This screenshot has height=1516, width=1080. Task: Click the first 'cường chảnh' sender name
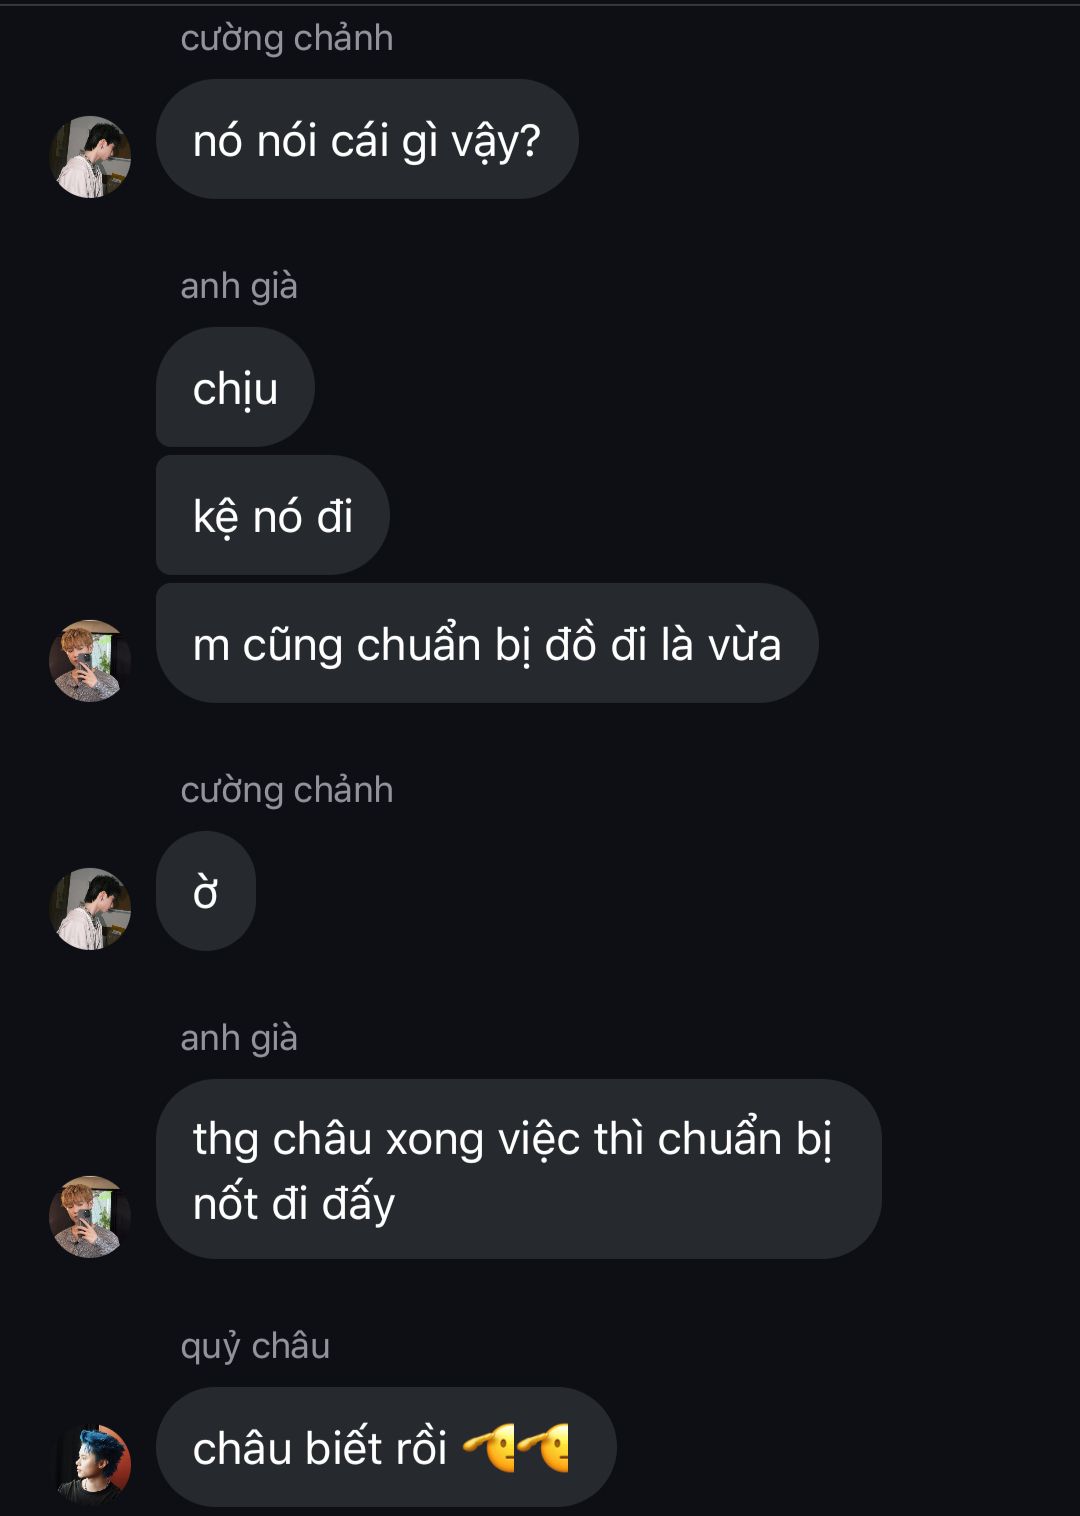[x=287, y=38]
